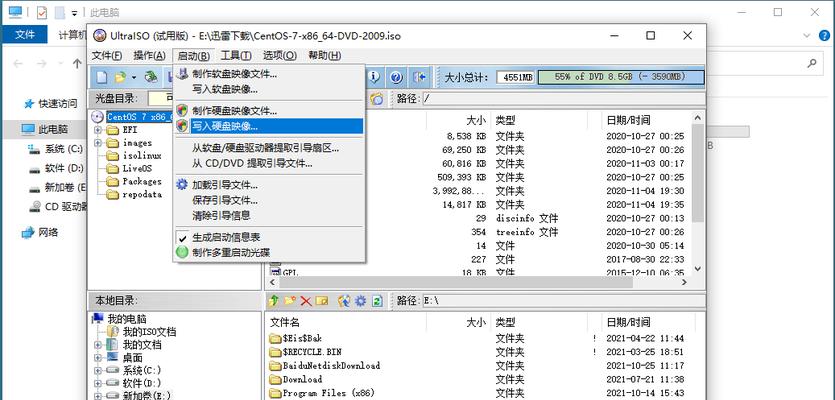The width and height of the screenshot is (835, 400).
Task: Click the gear icon beside 加载引导文件
Action: click(x=183, y=185)
